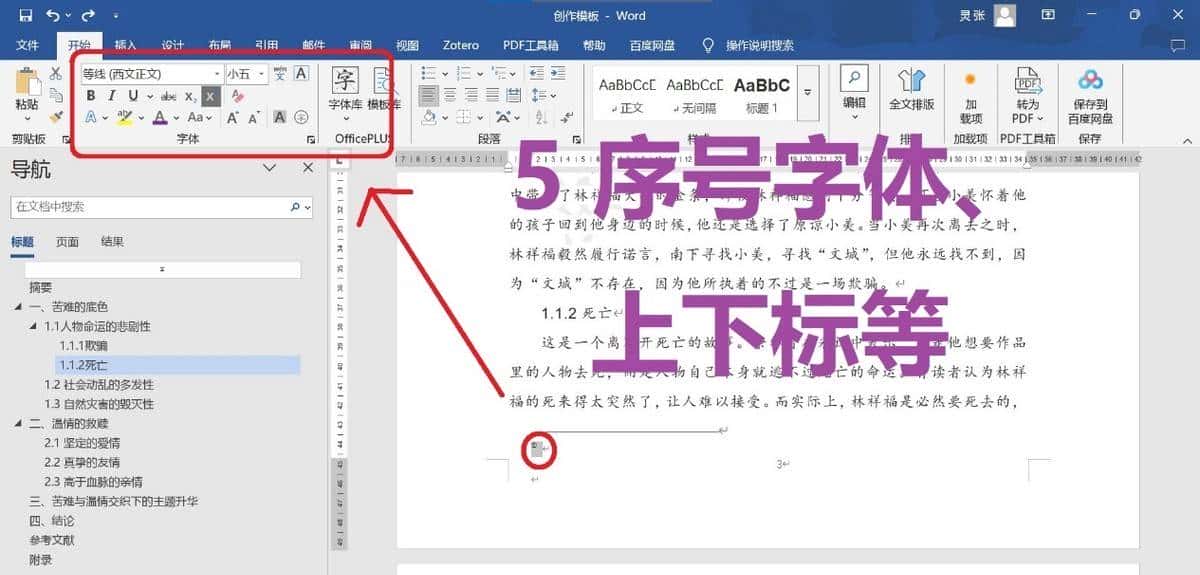Screen dimensions: 1200x575
Task: Redo the last action
Action: (x=88, y=15)
